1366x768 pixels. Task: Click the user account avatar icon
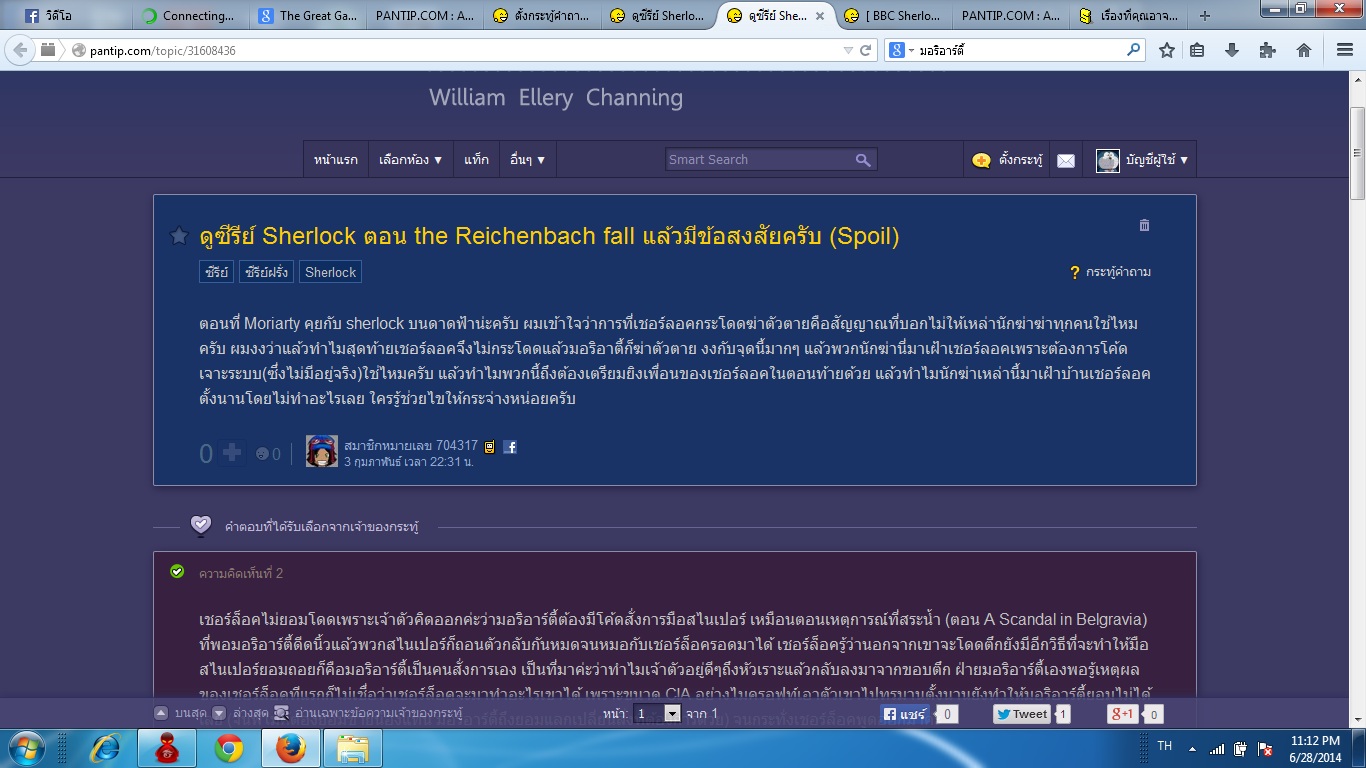click(1108, 160)
